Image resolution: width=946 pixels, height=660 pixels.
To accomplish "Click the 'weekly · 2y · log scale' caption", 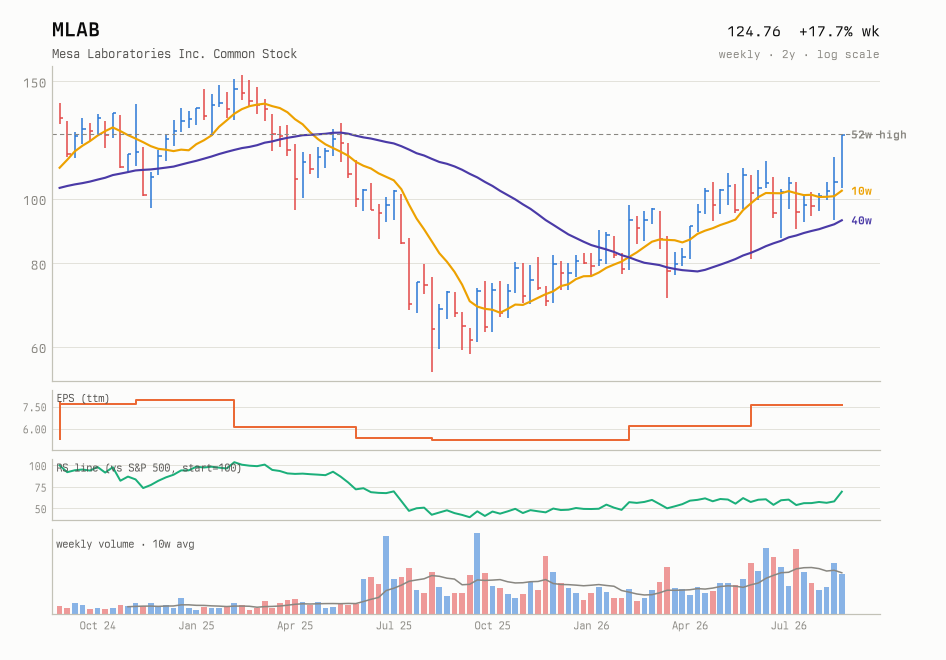I will (x=799, y=54).
